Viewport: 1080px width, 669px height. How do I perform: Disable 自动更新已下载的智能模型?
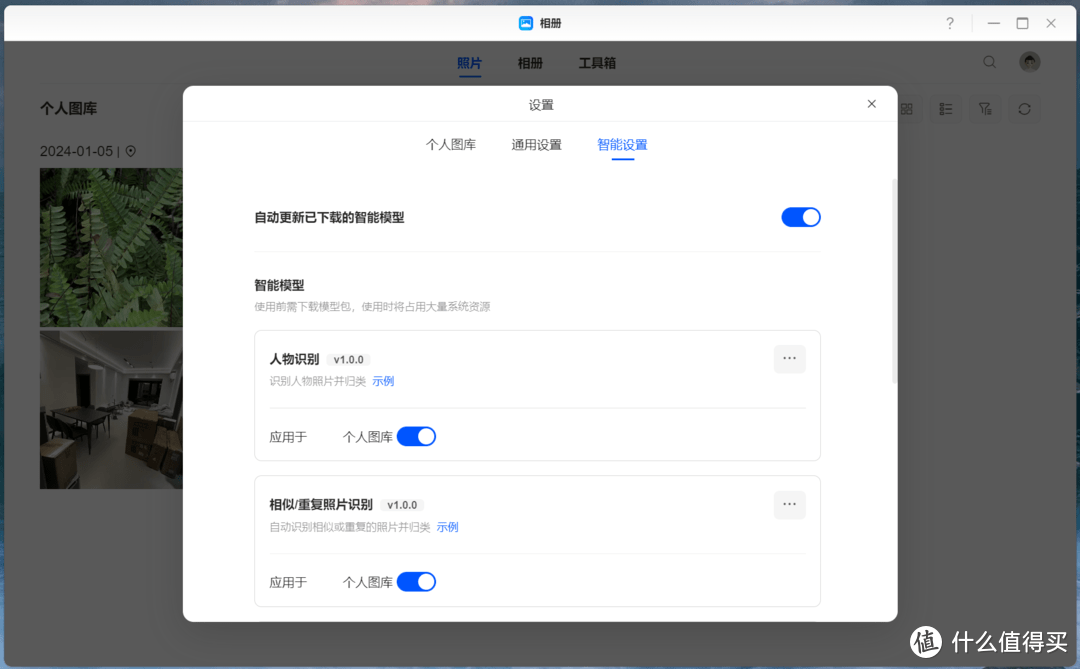[801, 217]
